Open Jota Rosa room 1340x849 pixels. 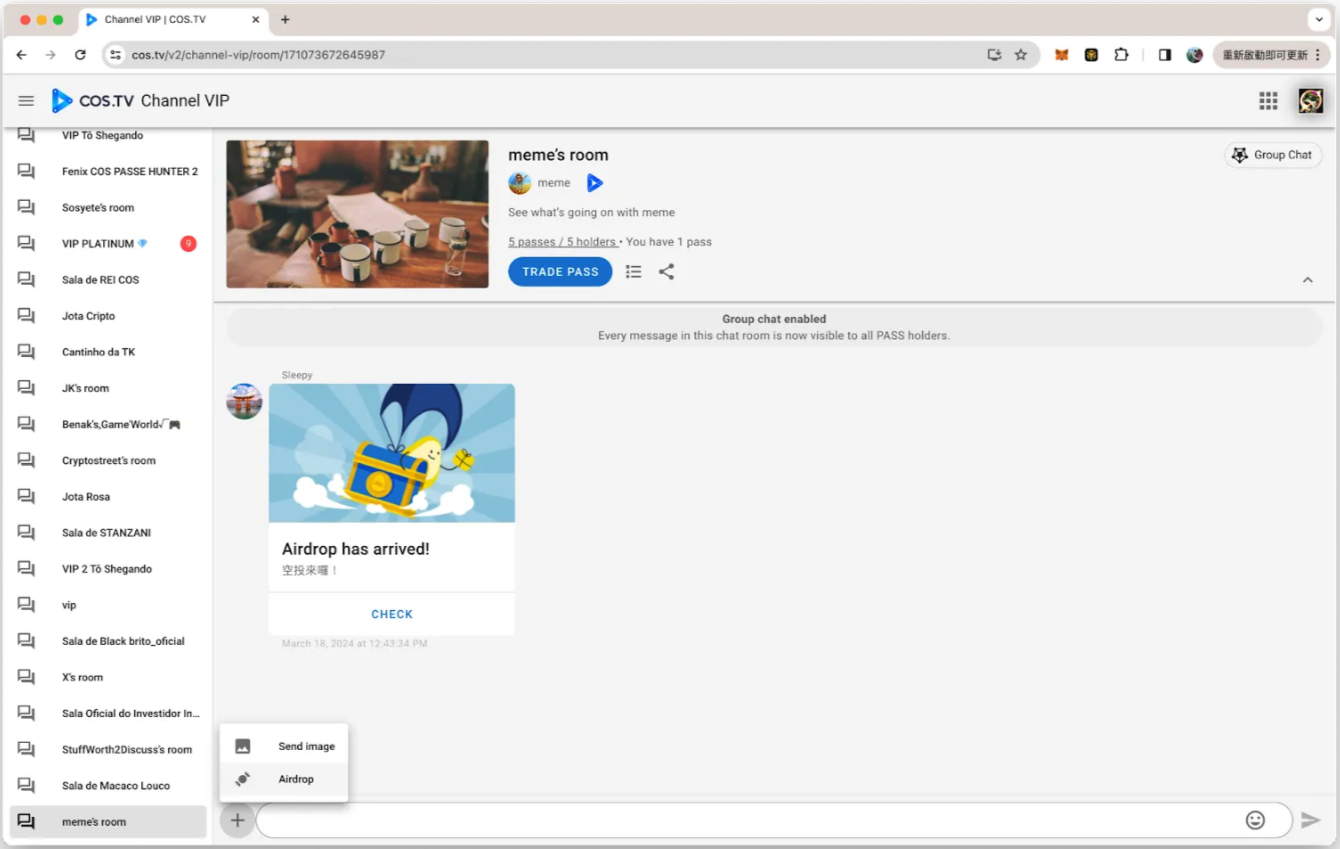(x=108, y=497)
